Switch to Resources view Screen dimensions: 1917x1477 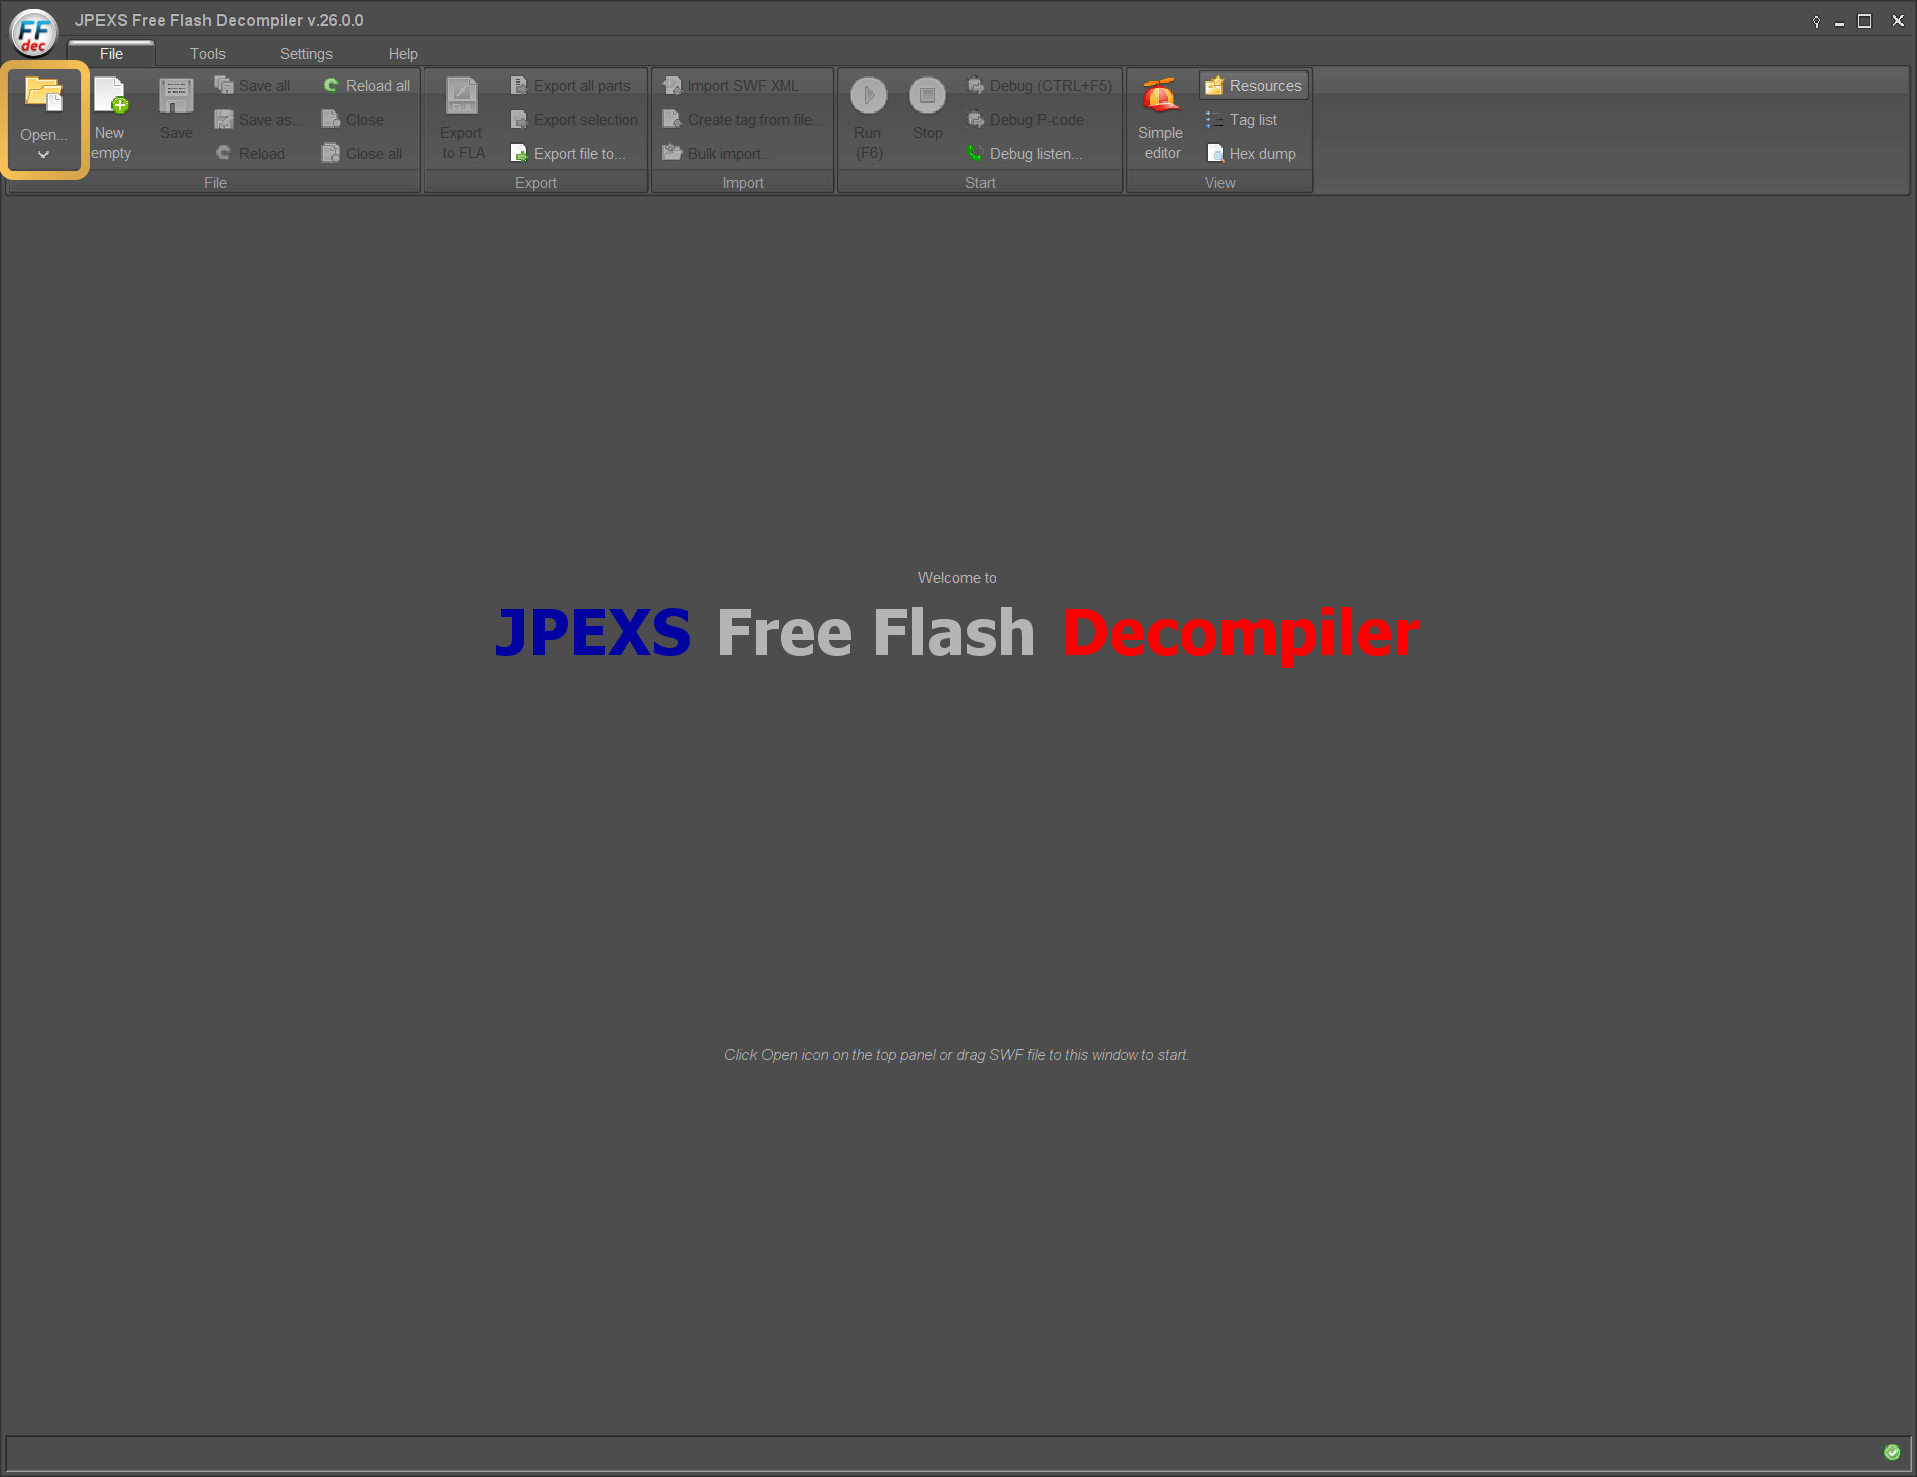tap(1254, 86)
